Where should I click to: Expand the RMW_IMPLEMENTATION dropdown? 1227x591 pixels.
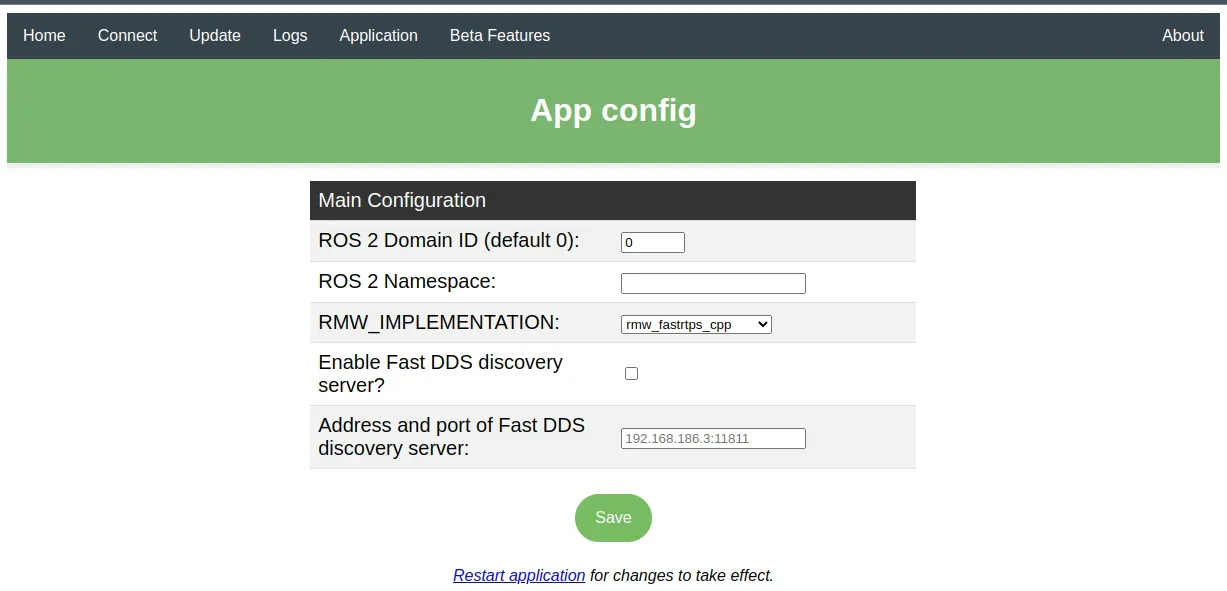pos(696,324)
